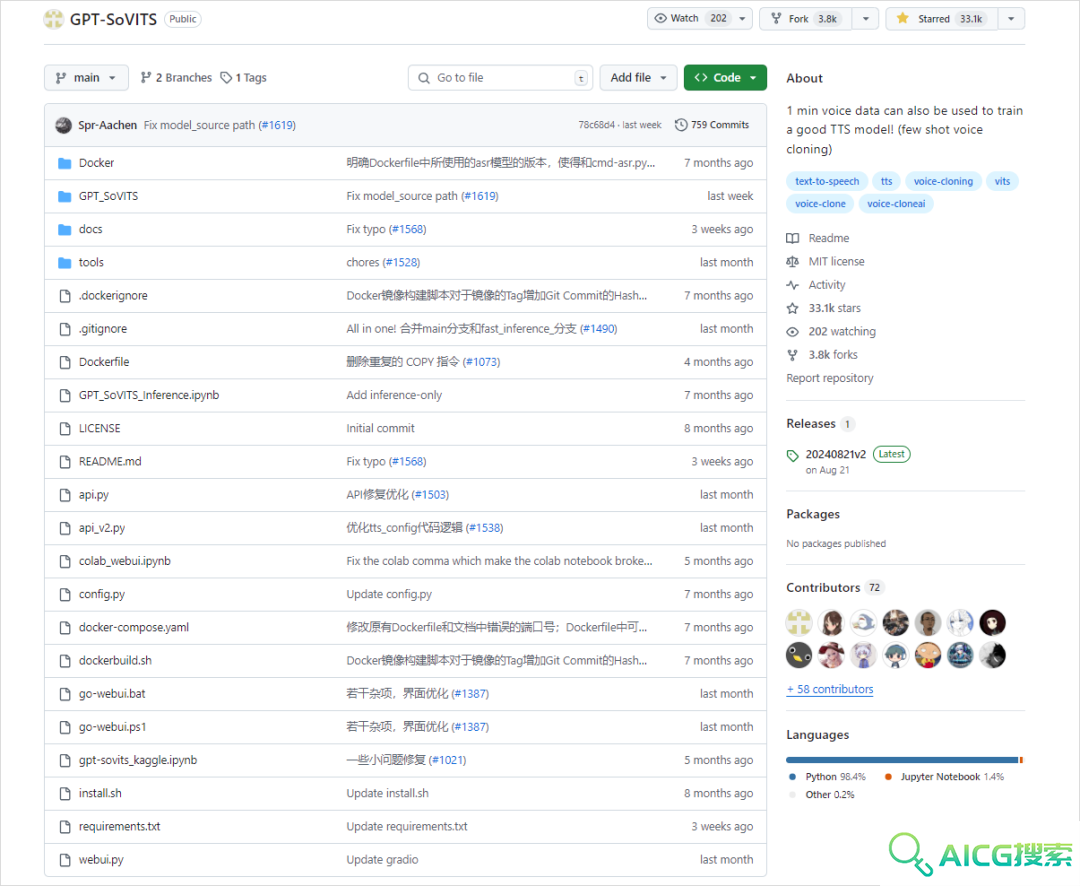The height and width of the screenshot is (886, 1080).
Task: Click the docs folder icon
Action: tap(65, 229)
